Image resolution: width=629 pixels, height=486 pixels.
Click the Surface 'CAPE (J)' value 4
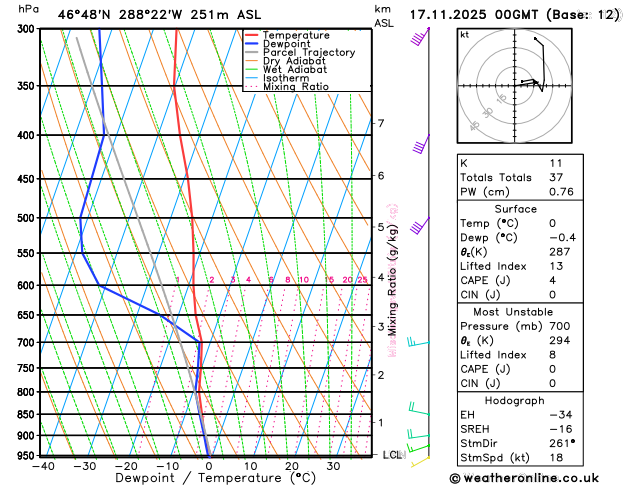552,280
